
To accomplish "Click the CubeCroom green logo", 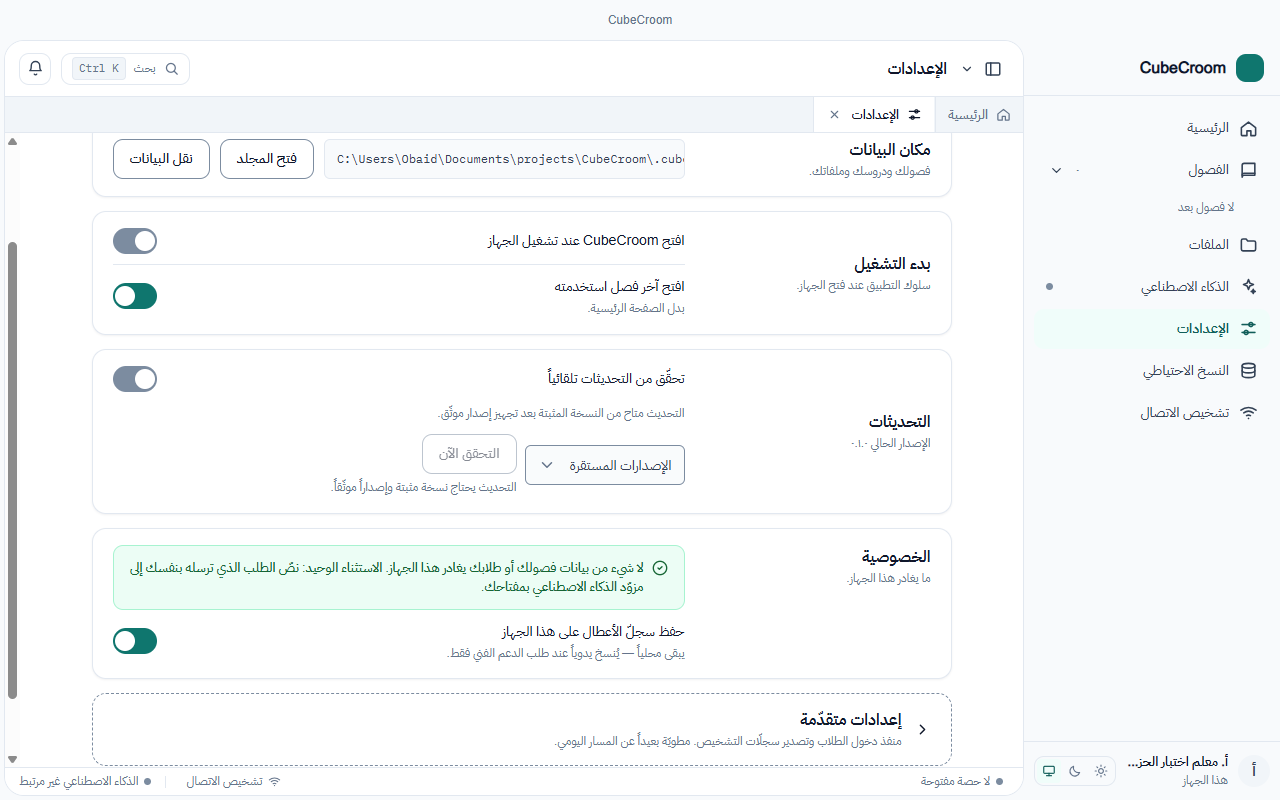I will (x=1250, y=68).
